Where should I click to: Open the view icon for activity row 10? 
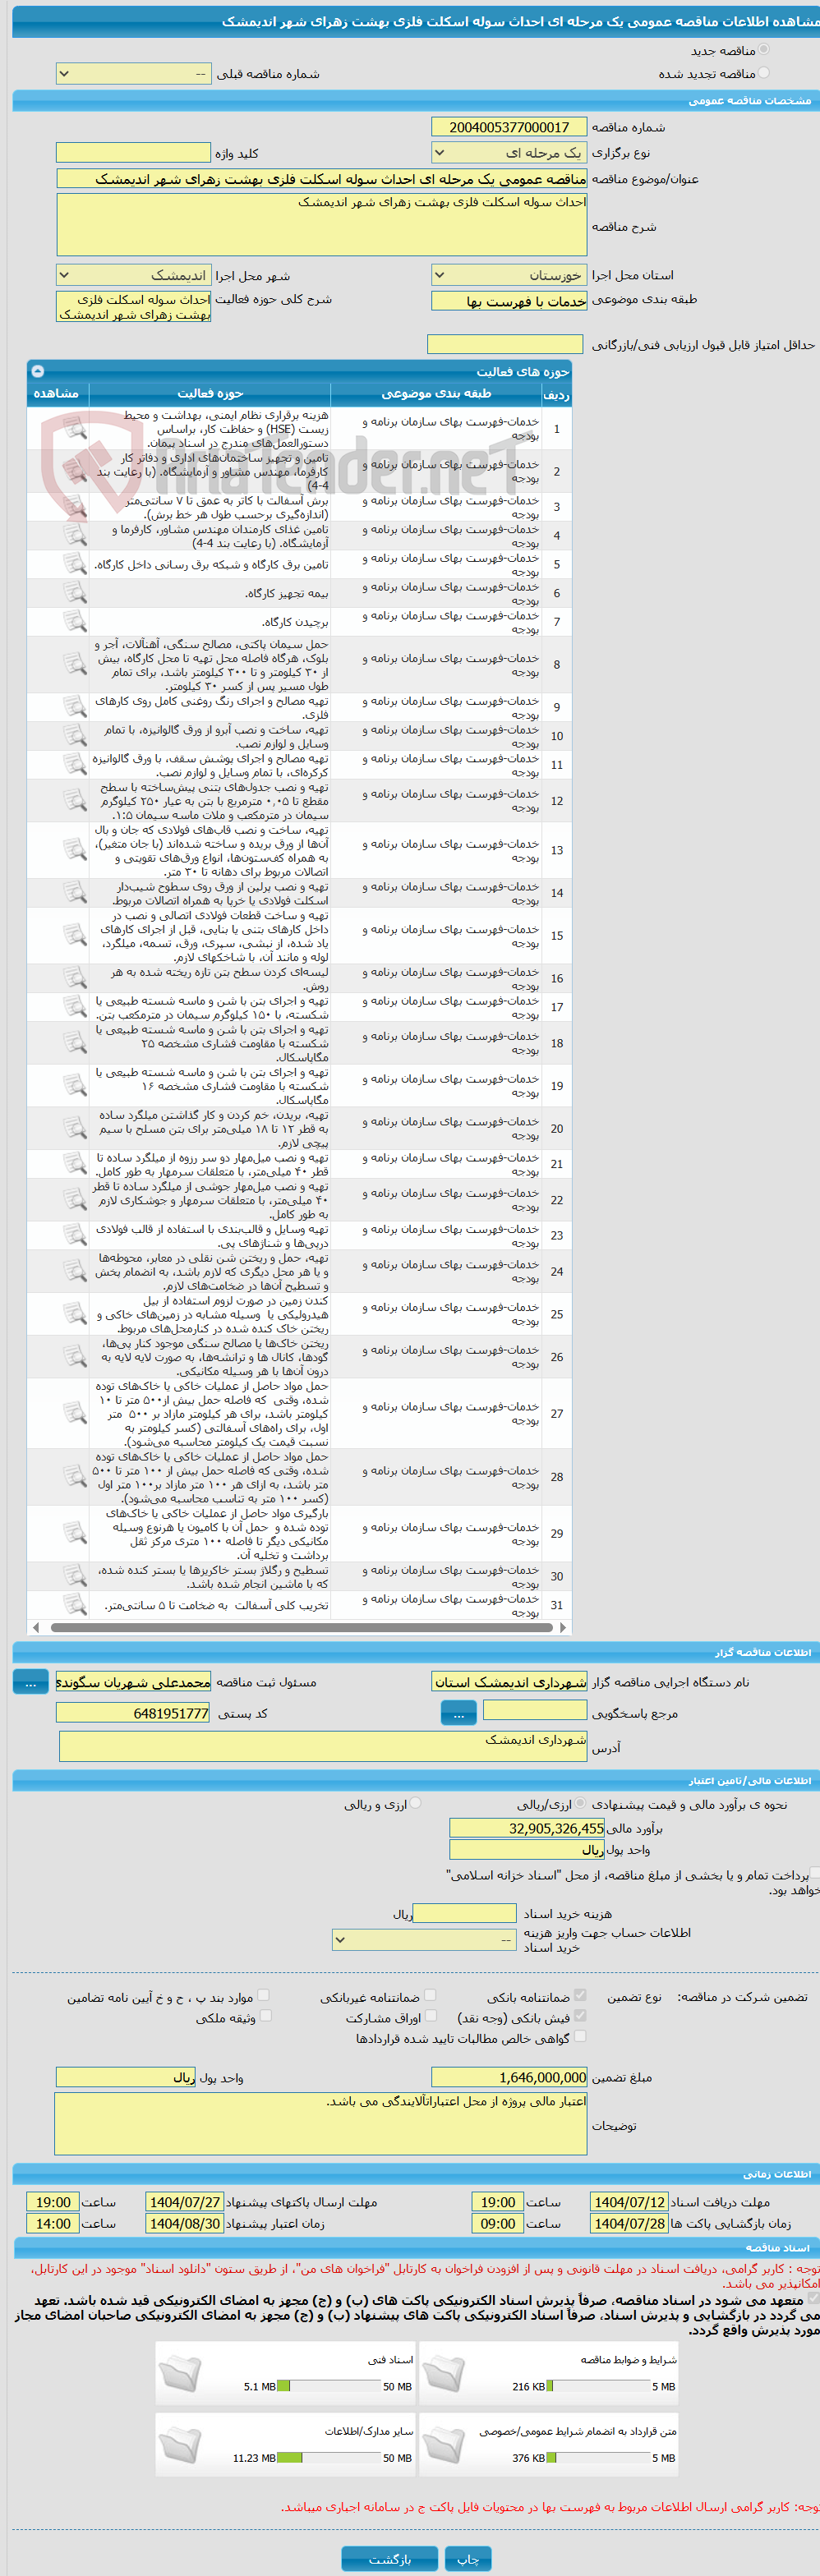point(75,736)
